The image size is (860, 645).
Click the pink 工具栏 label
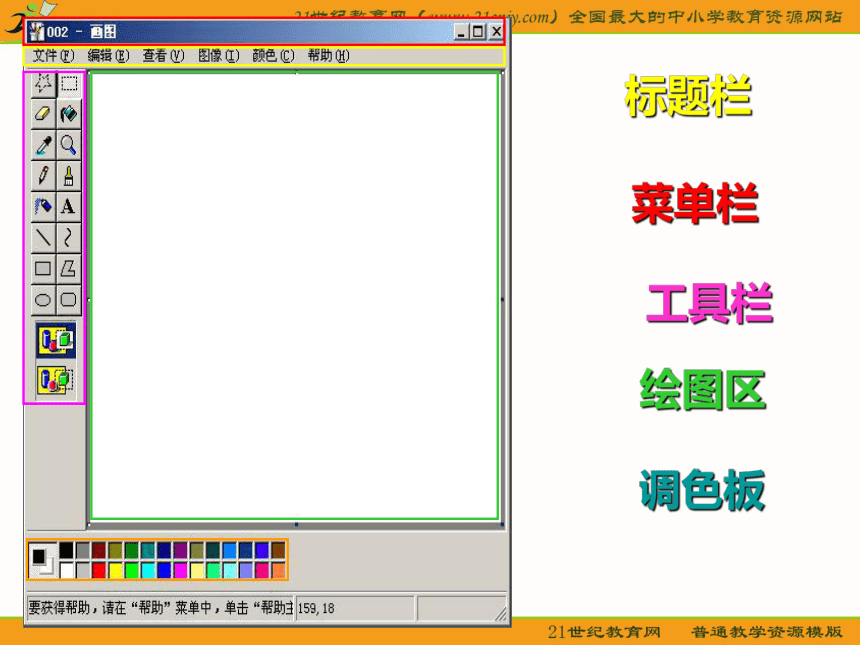click(x=710, y=303)
